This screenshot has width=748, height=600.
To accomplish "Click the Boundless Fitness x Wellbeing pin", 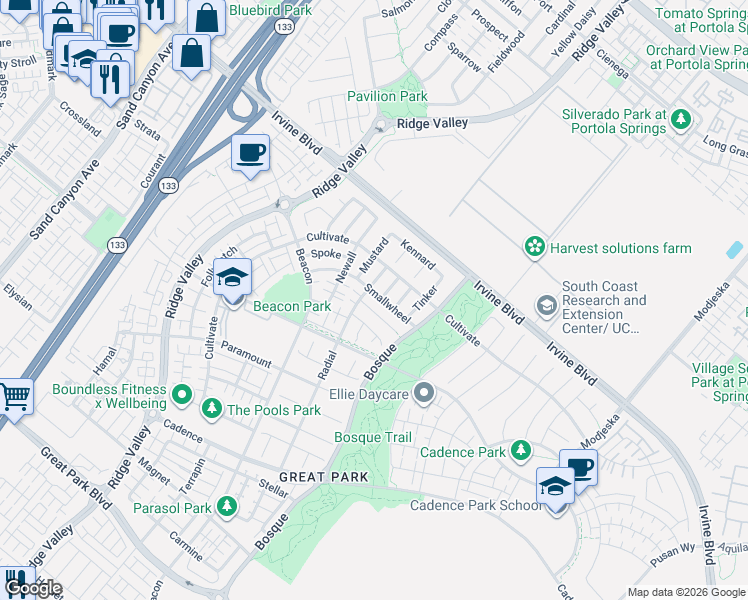I will pos(182,395).
